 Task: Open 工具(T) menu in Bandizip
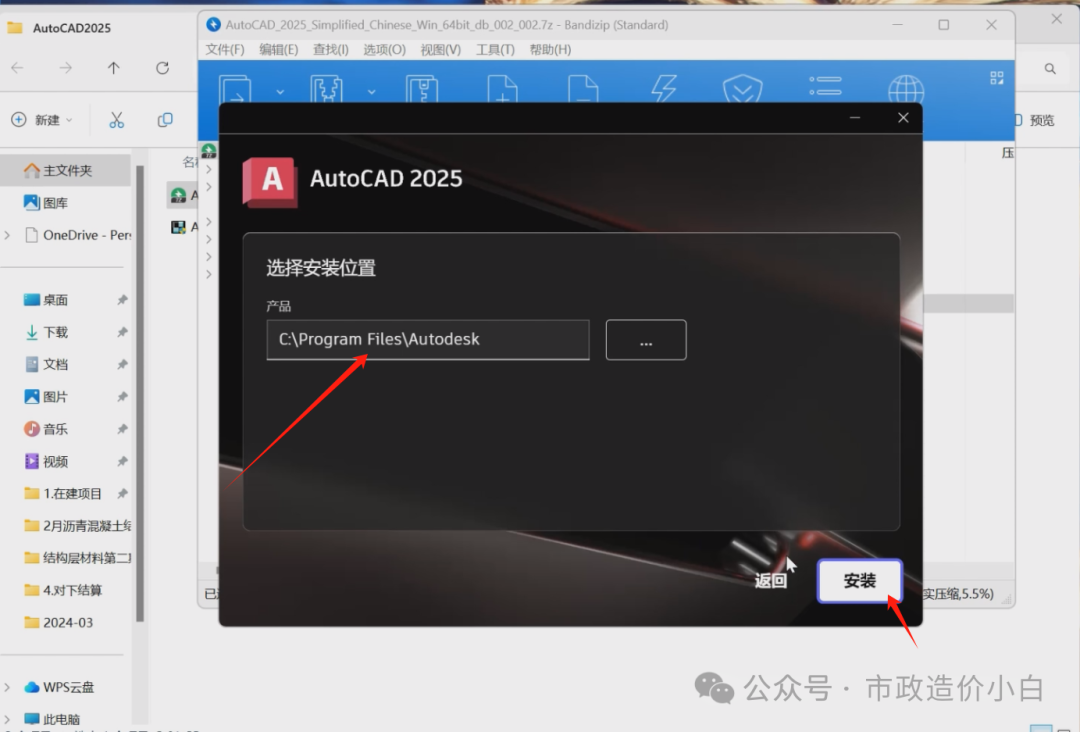click(x=495, y=50)
